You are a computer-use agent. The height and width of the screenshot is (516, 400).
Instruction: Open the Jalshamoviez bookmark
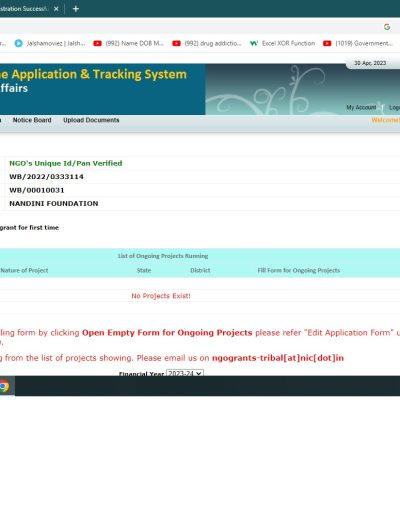[x=50, y=43]
